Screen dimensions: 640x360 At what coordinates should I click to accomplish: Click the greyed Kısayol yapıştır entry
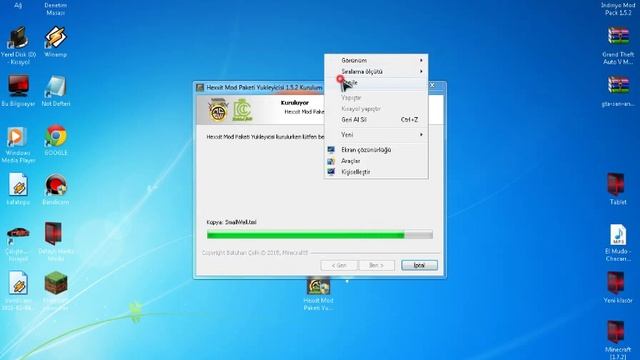click(376, 109)
